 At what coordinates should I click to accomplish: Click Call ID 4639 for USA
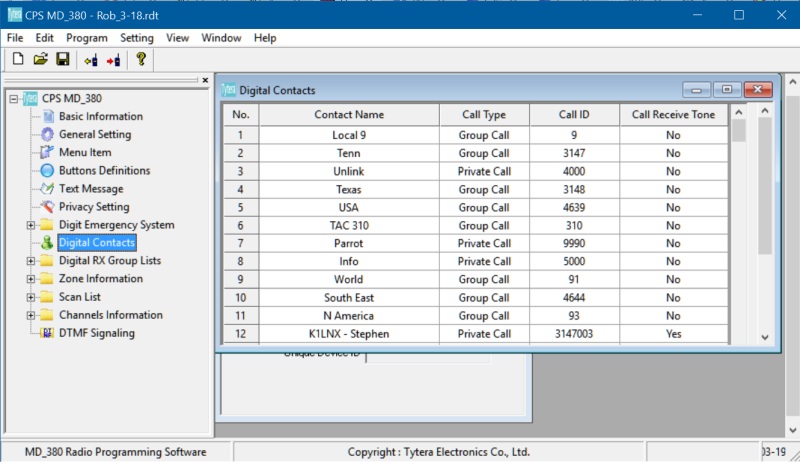click(x=574, y=208)
